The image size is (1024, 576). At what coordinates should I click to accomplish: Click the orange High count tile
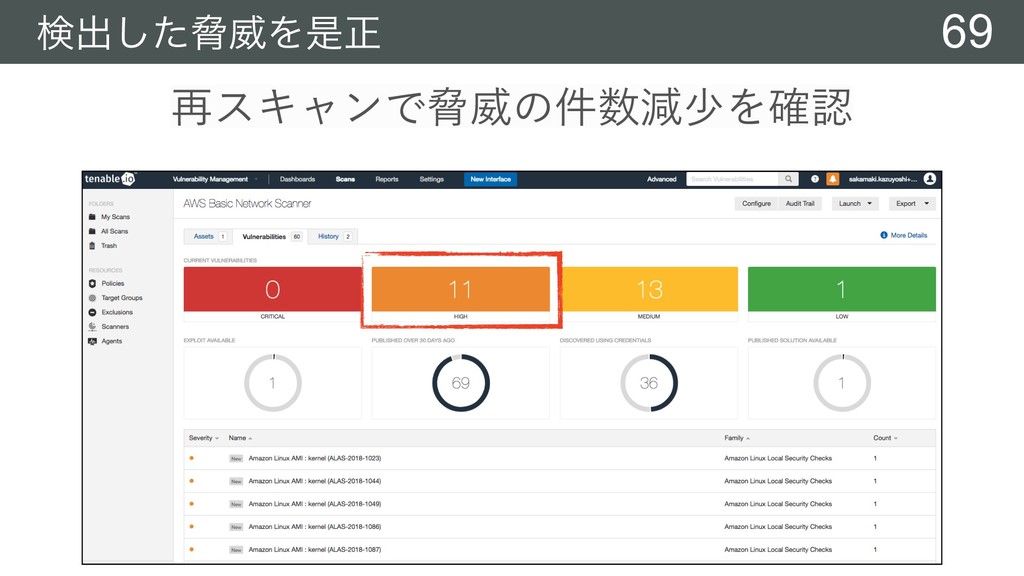click(x=460, y=289)
